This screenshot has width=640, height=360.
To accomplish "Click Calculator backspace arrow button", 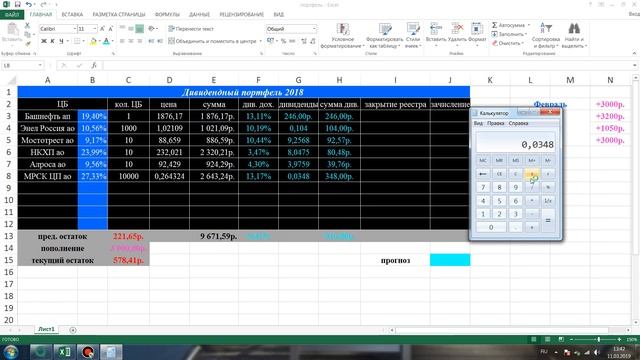I will coord(483,174).
